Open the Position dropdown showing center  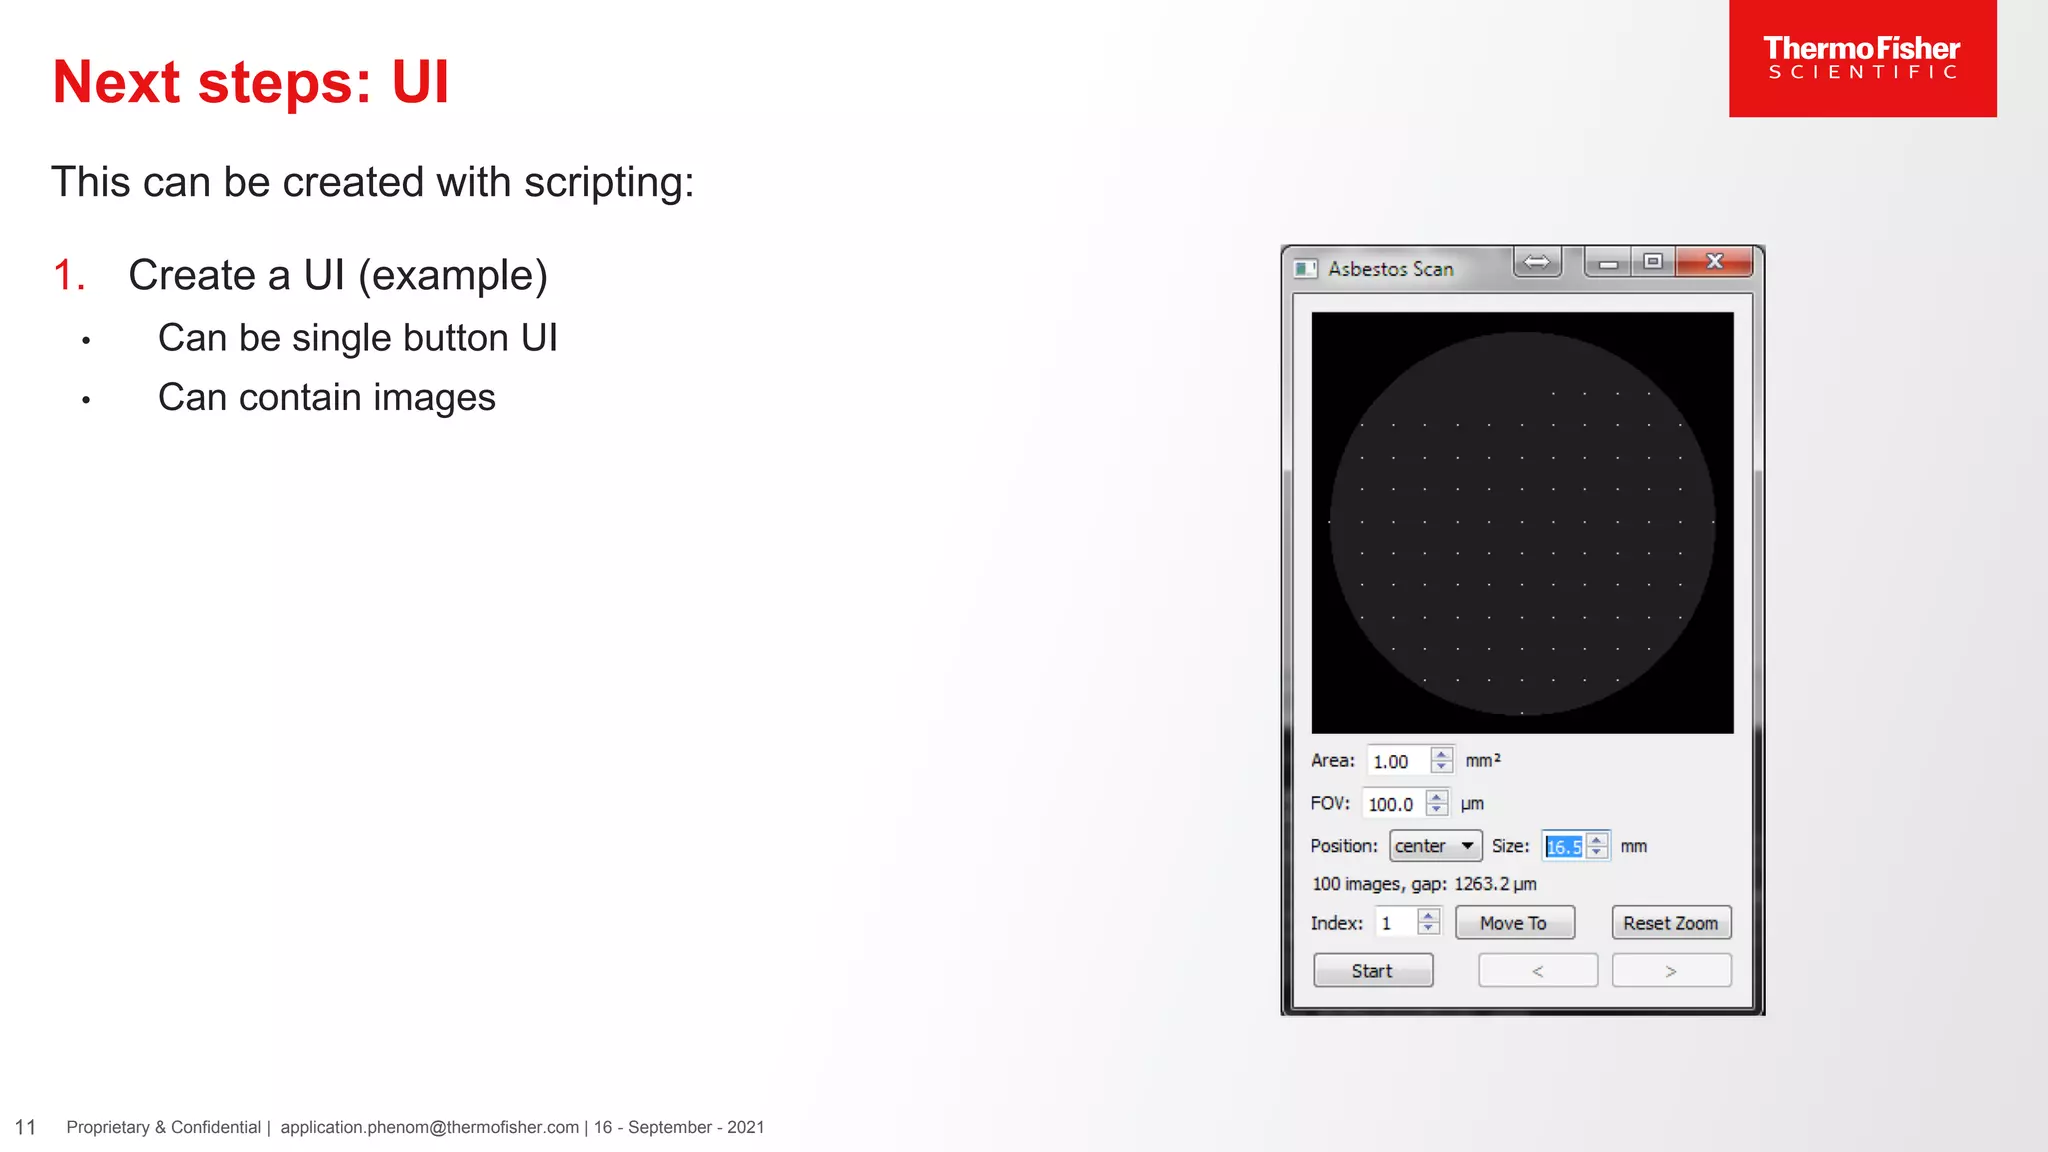tap(1436, 846)
